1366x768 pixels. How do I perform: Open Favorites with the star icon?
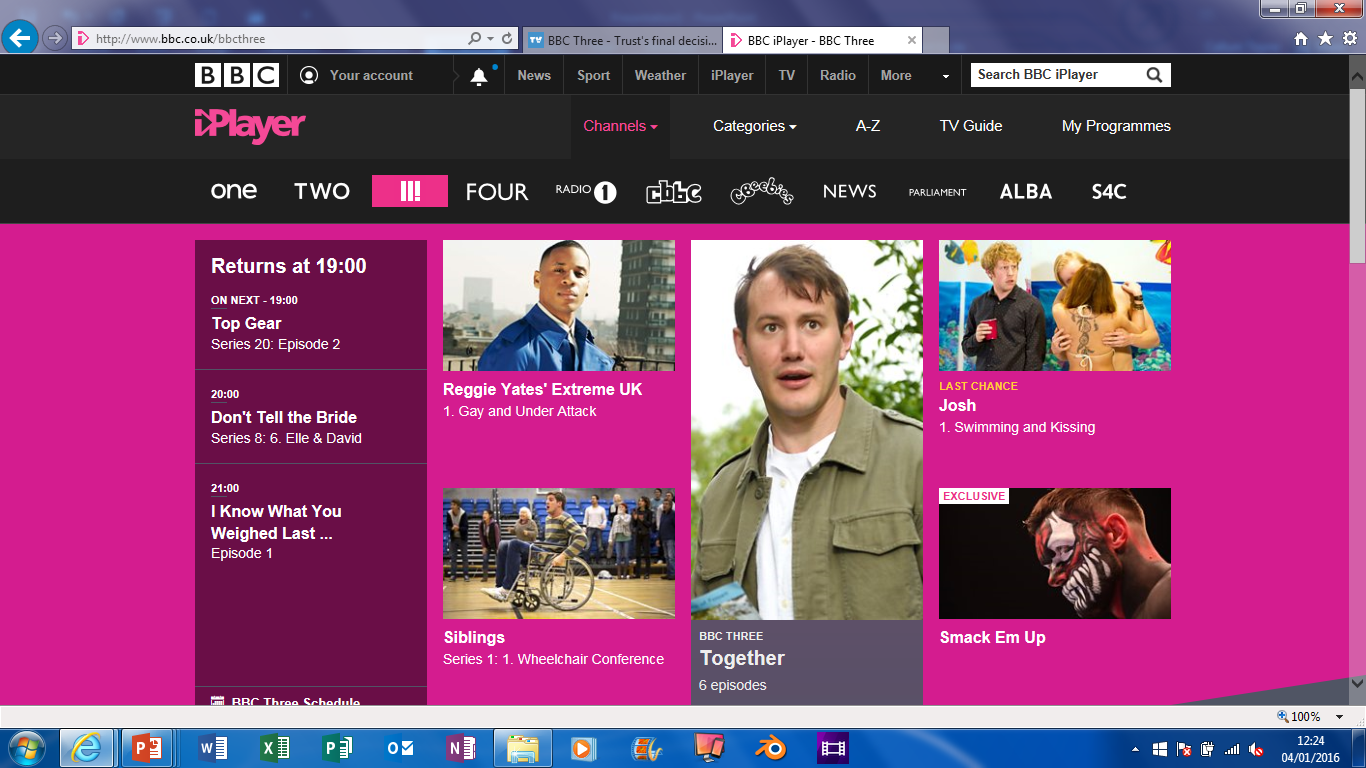click(1325, 39)
